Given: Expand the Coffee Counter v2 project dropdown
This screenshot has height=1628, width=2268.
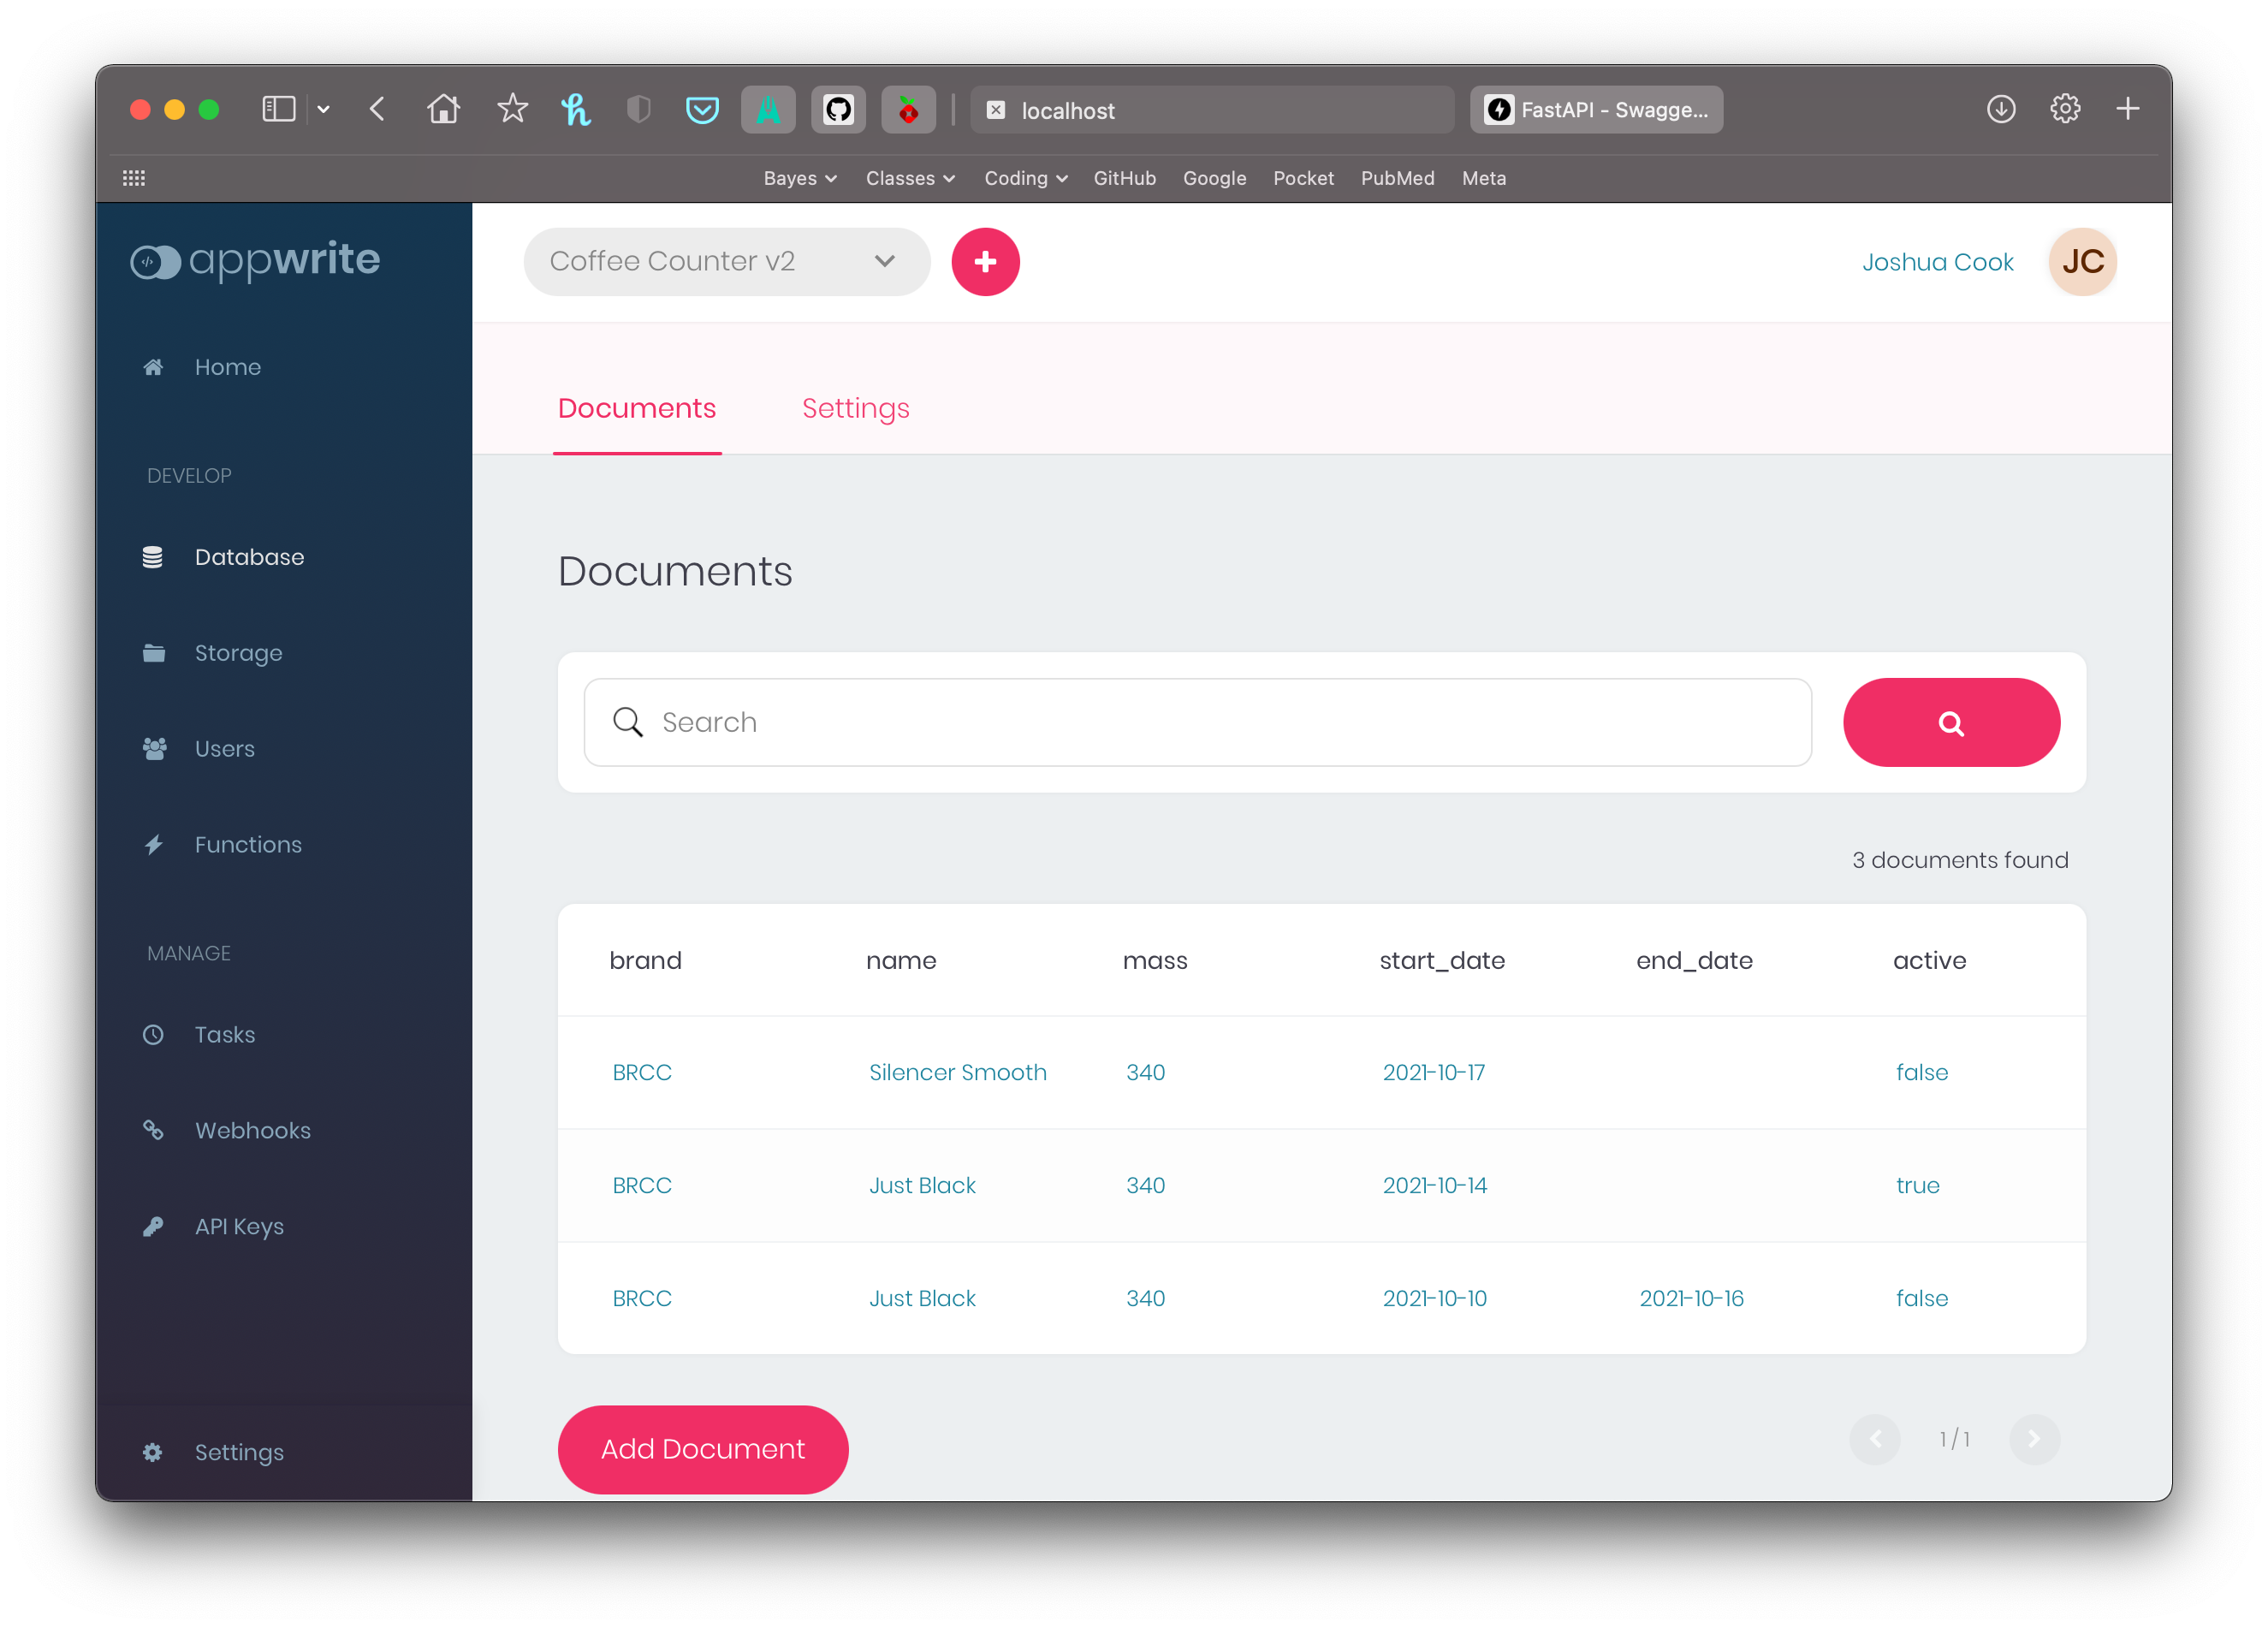Looking at the screenshot, I should click(x=726, y=262).
